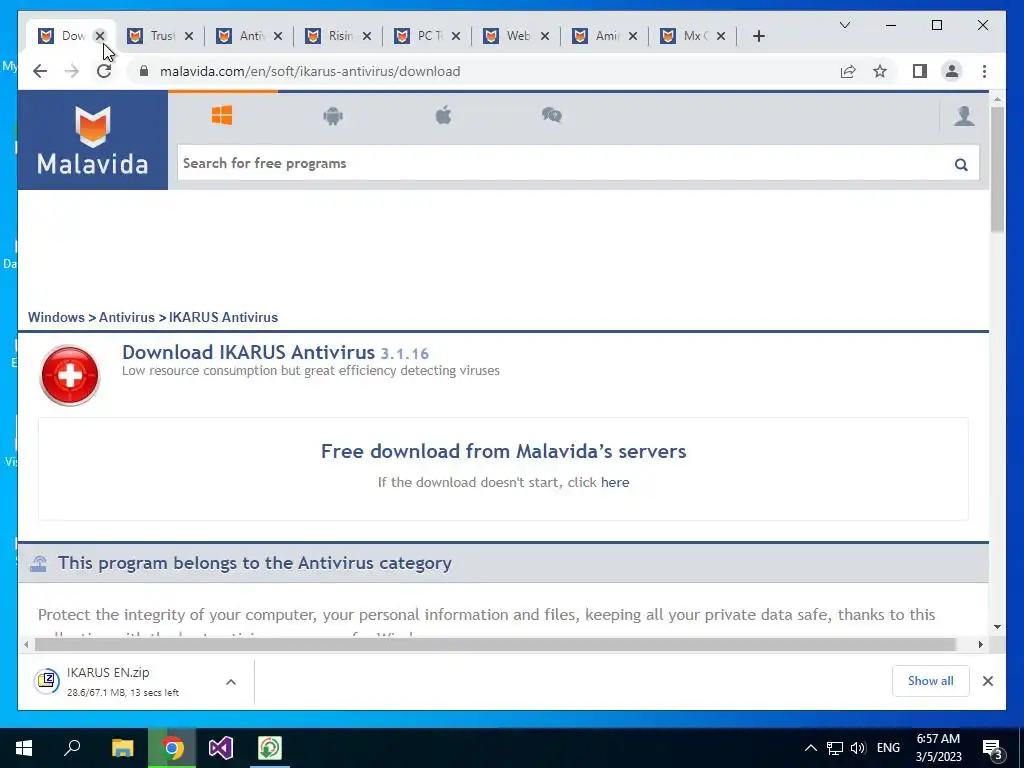
Task: Click the Antivirus breadcrumb link
Action: point(127,317)
